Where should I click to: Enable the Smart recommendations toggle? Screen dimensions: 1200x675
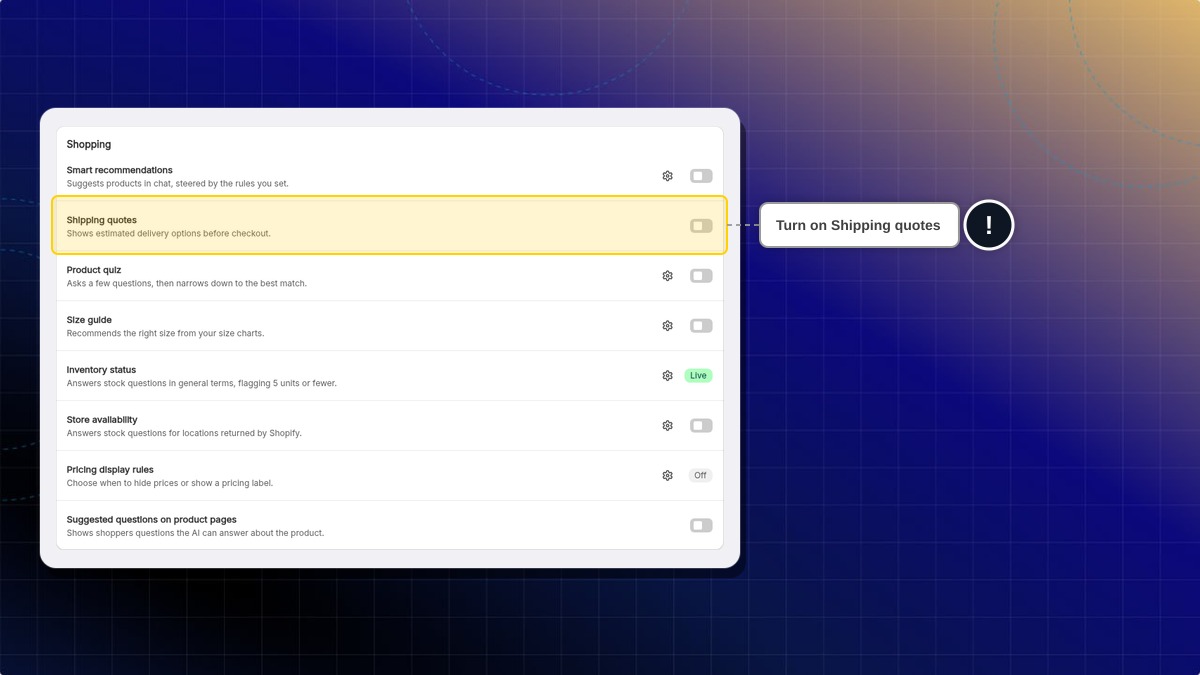click(x=701, y=176)
